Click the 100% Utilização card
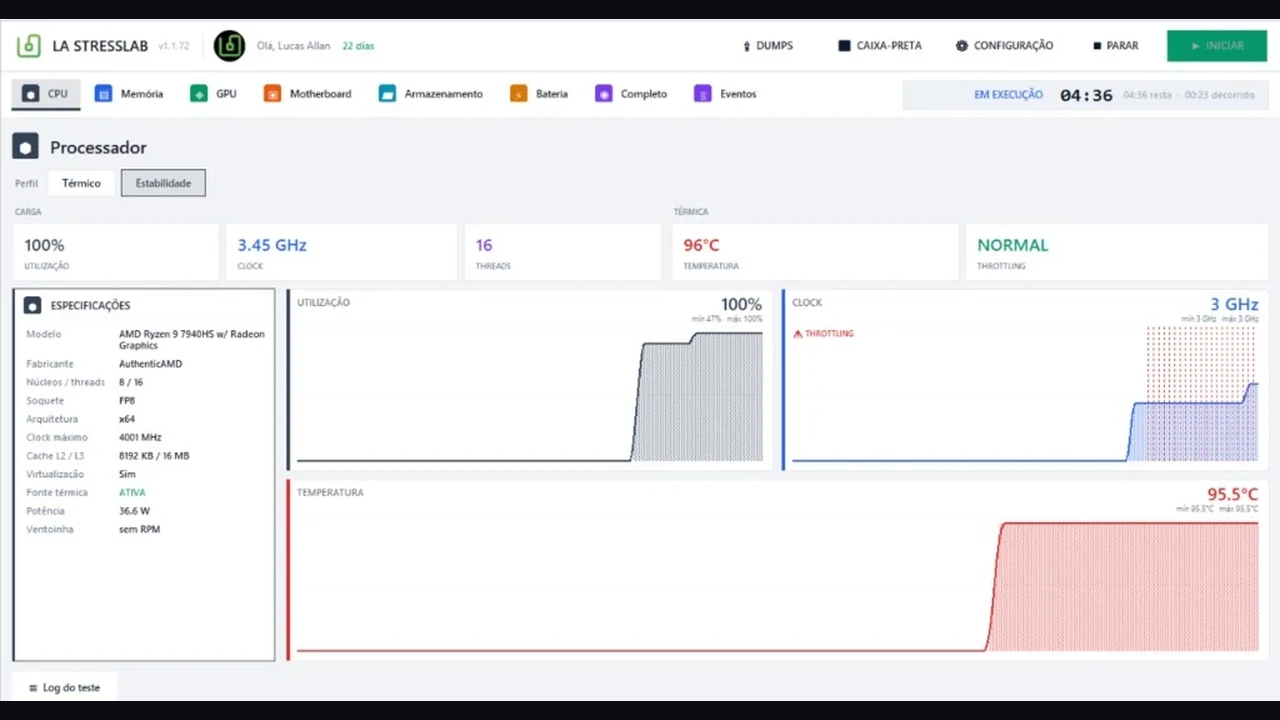The image size is (1280, 720). click(x=116, y=252)
